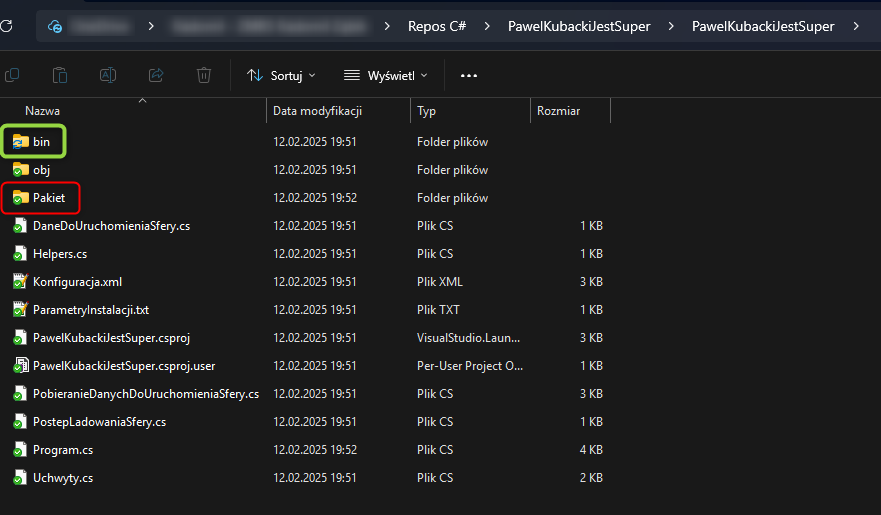Select the Program.cs file

(63, 450)
